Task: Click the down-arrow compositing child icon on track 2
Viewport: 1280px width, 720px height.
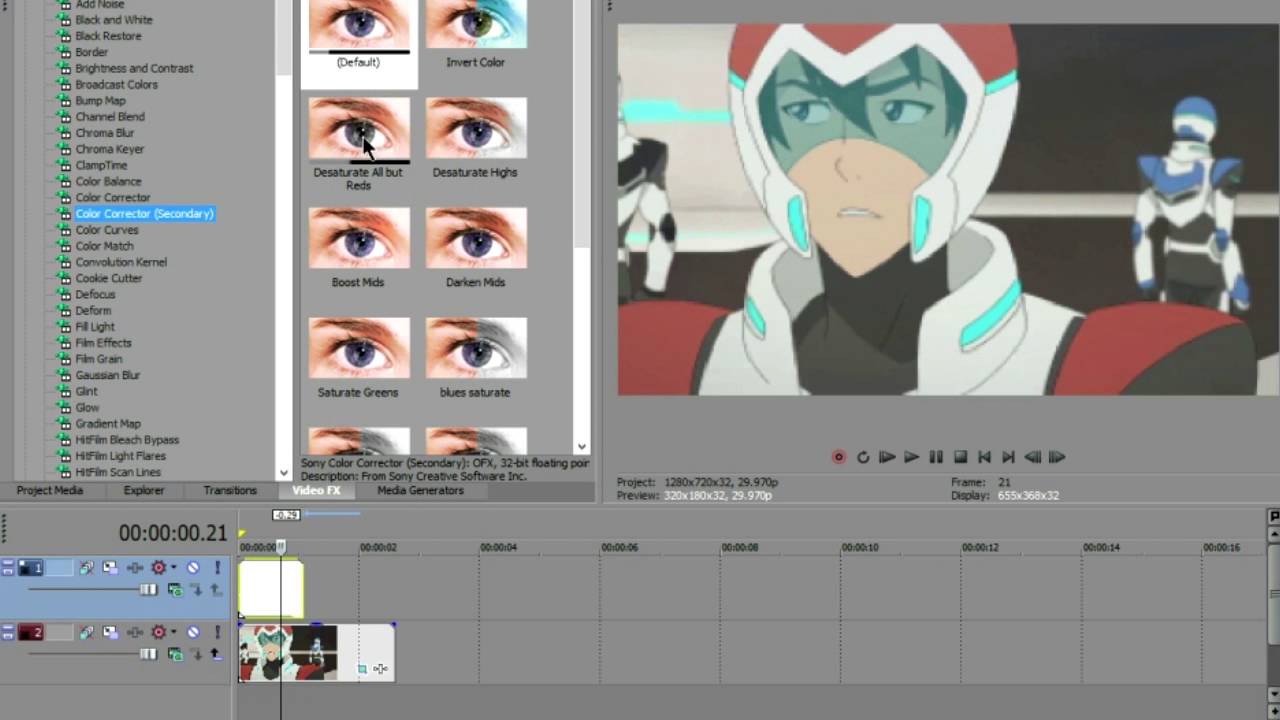Action: pos(196,654)
